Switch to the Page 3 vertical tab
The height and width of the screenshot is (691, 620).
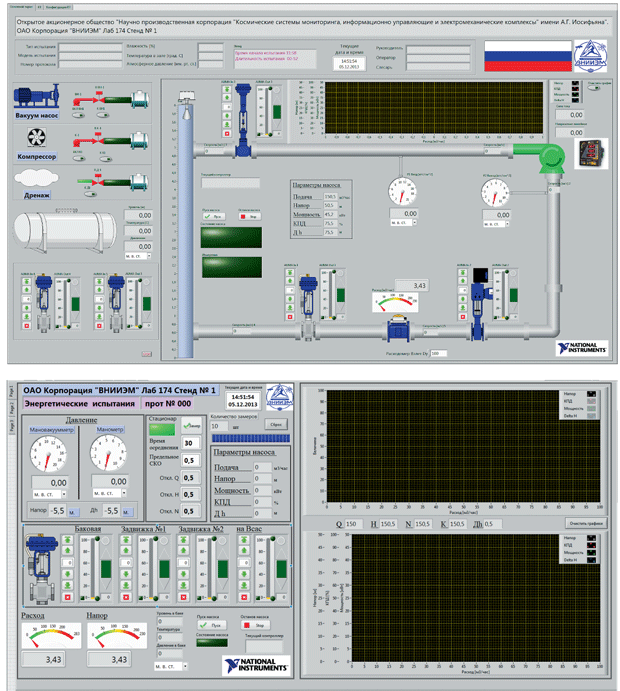[x=12, y=426]
